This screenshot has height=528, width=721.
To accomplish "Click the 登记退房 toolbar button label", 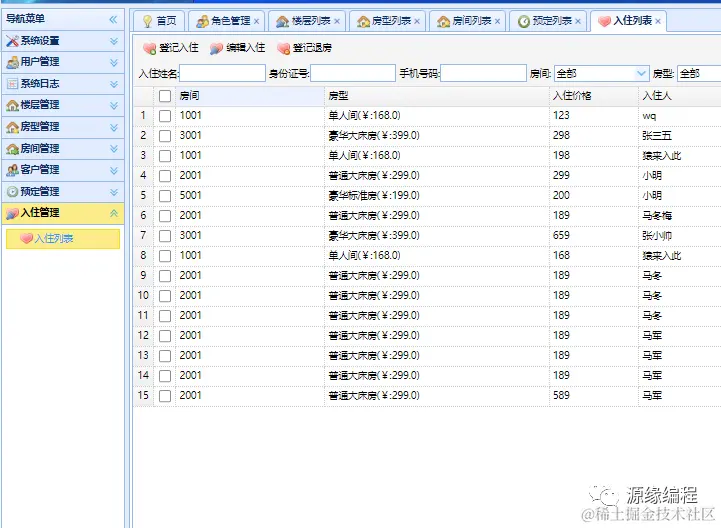I will [312, 48].
